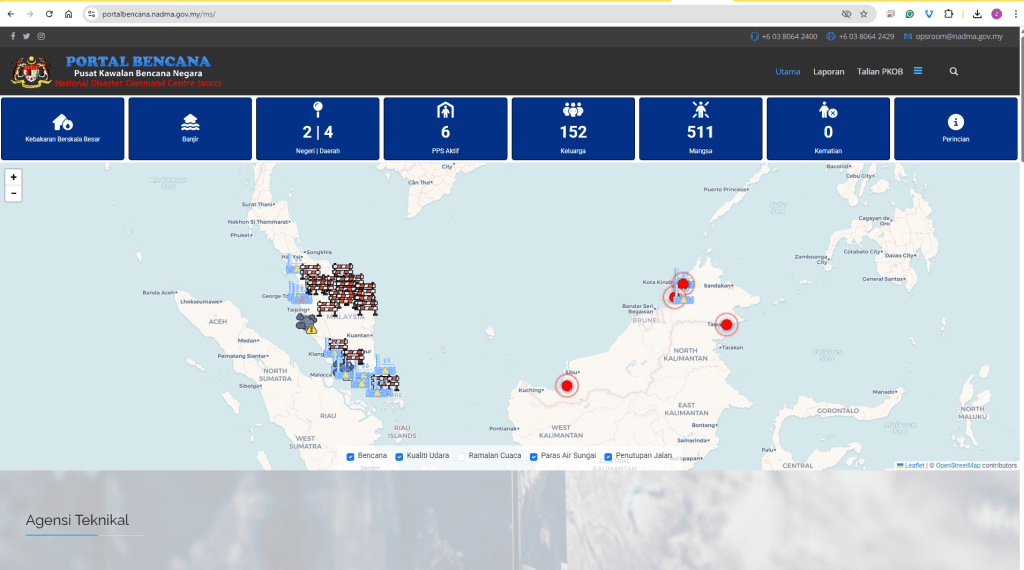Image resolution: width=1024 pixels, height=570 pixels.
Task: Click the PPS Aktif shelter tile
Action: click(445, 129)
